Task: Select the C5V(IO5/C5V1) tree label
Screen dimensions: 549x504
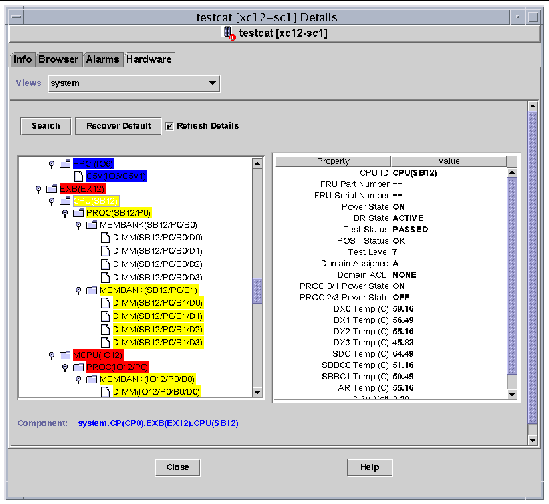Action: [x=116, y=176]
